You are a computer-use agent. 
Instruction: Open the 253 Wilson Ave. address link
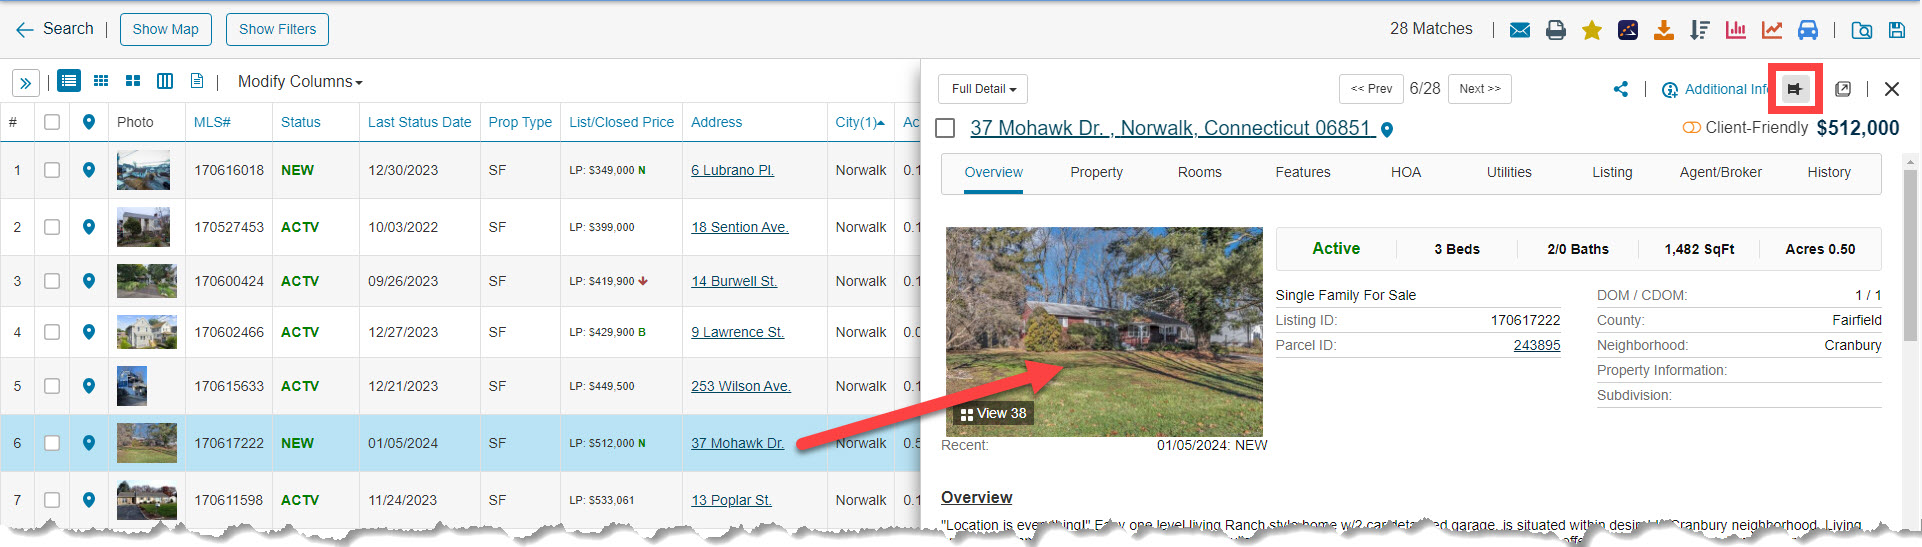740,386
